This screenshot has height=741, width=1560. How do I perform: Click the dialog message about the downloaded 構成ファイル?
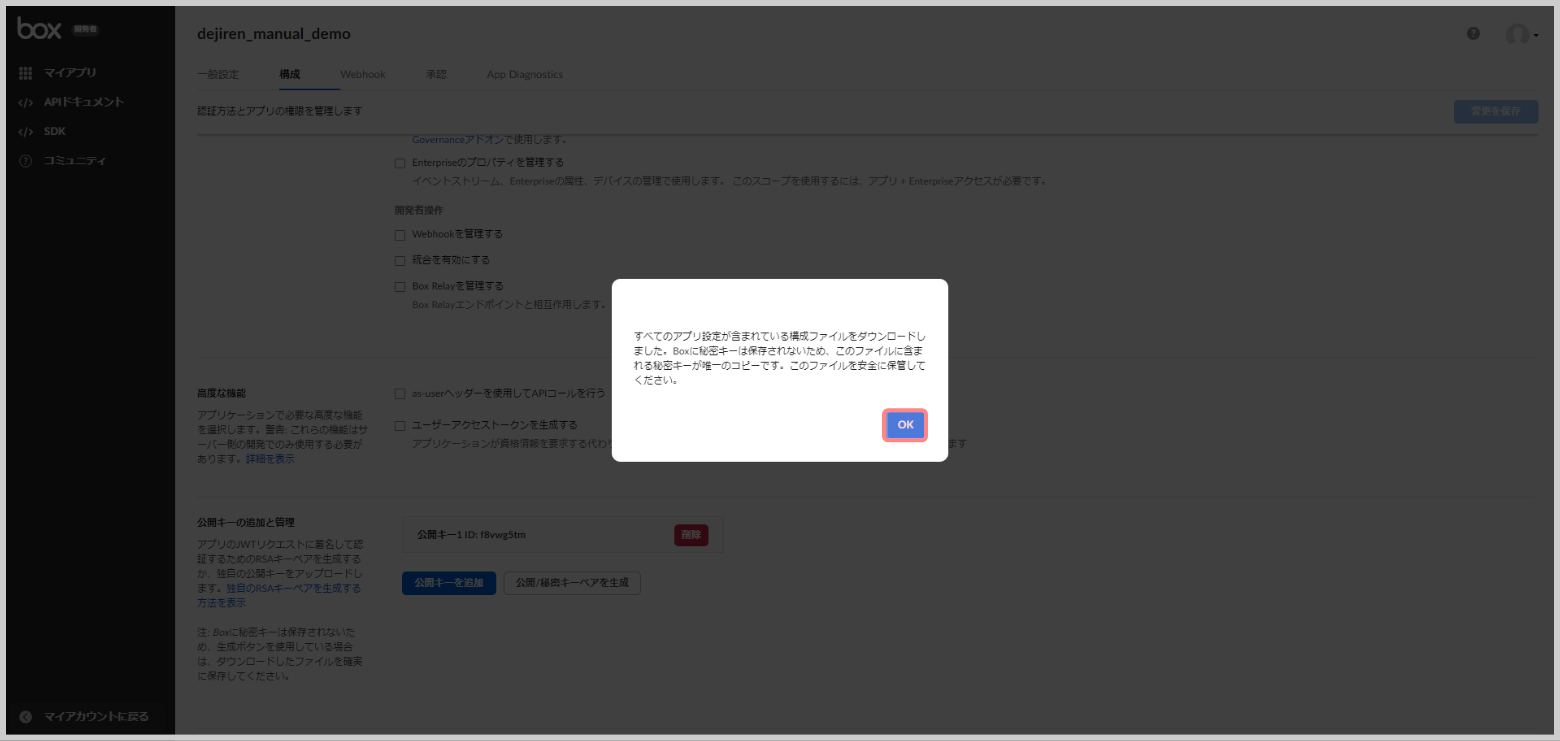pyautogui.click(x=780, y=358)
